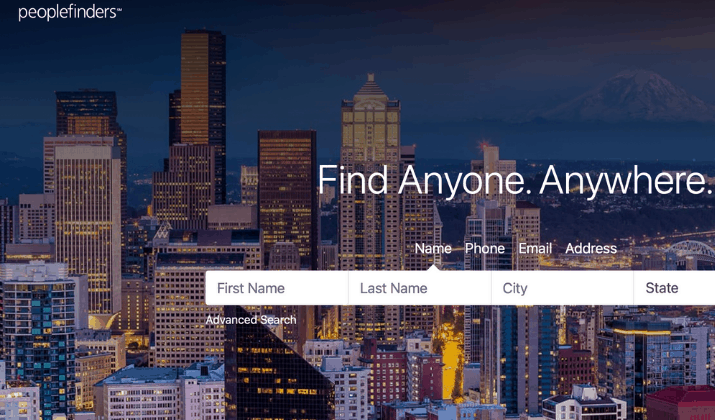This screenshot has width=715, height=420.
Task: Open the Address search tab
Action: click(x=591, y=249)
